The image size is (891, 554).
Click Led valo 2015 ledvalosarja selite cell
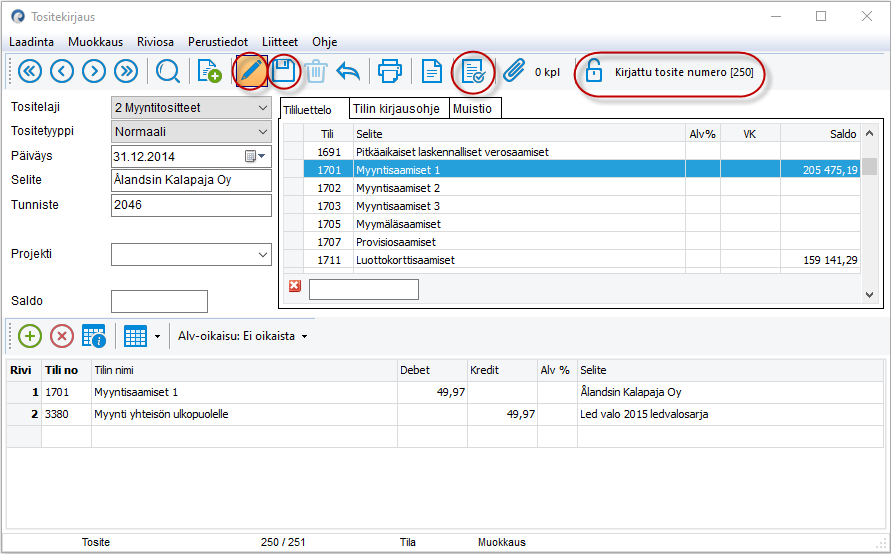pyautogui.click(x=730, y=414)
